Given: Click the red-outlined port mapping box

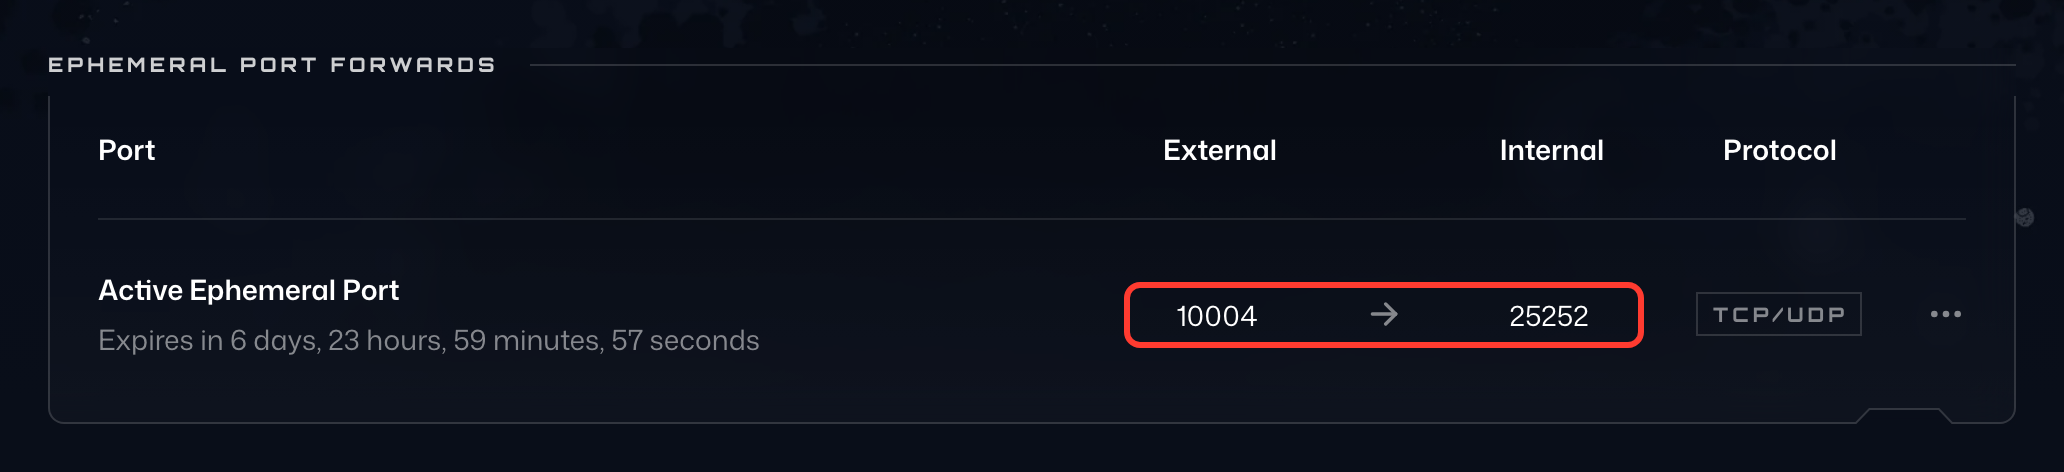Looking at the screenshot, I should pos(1384,315).
